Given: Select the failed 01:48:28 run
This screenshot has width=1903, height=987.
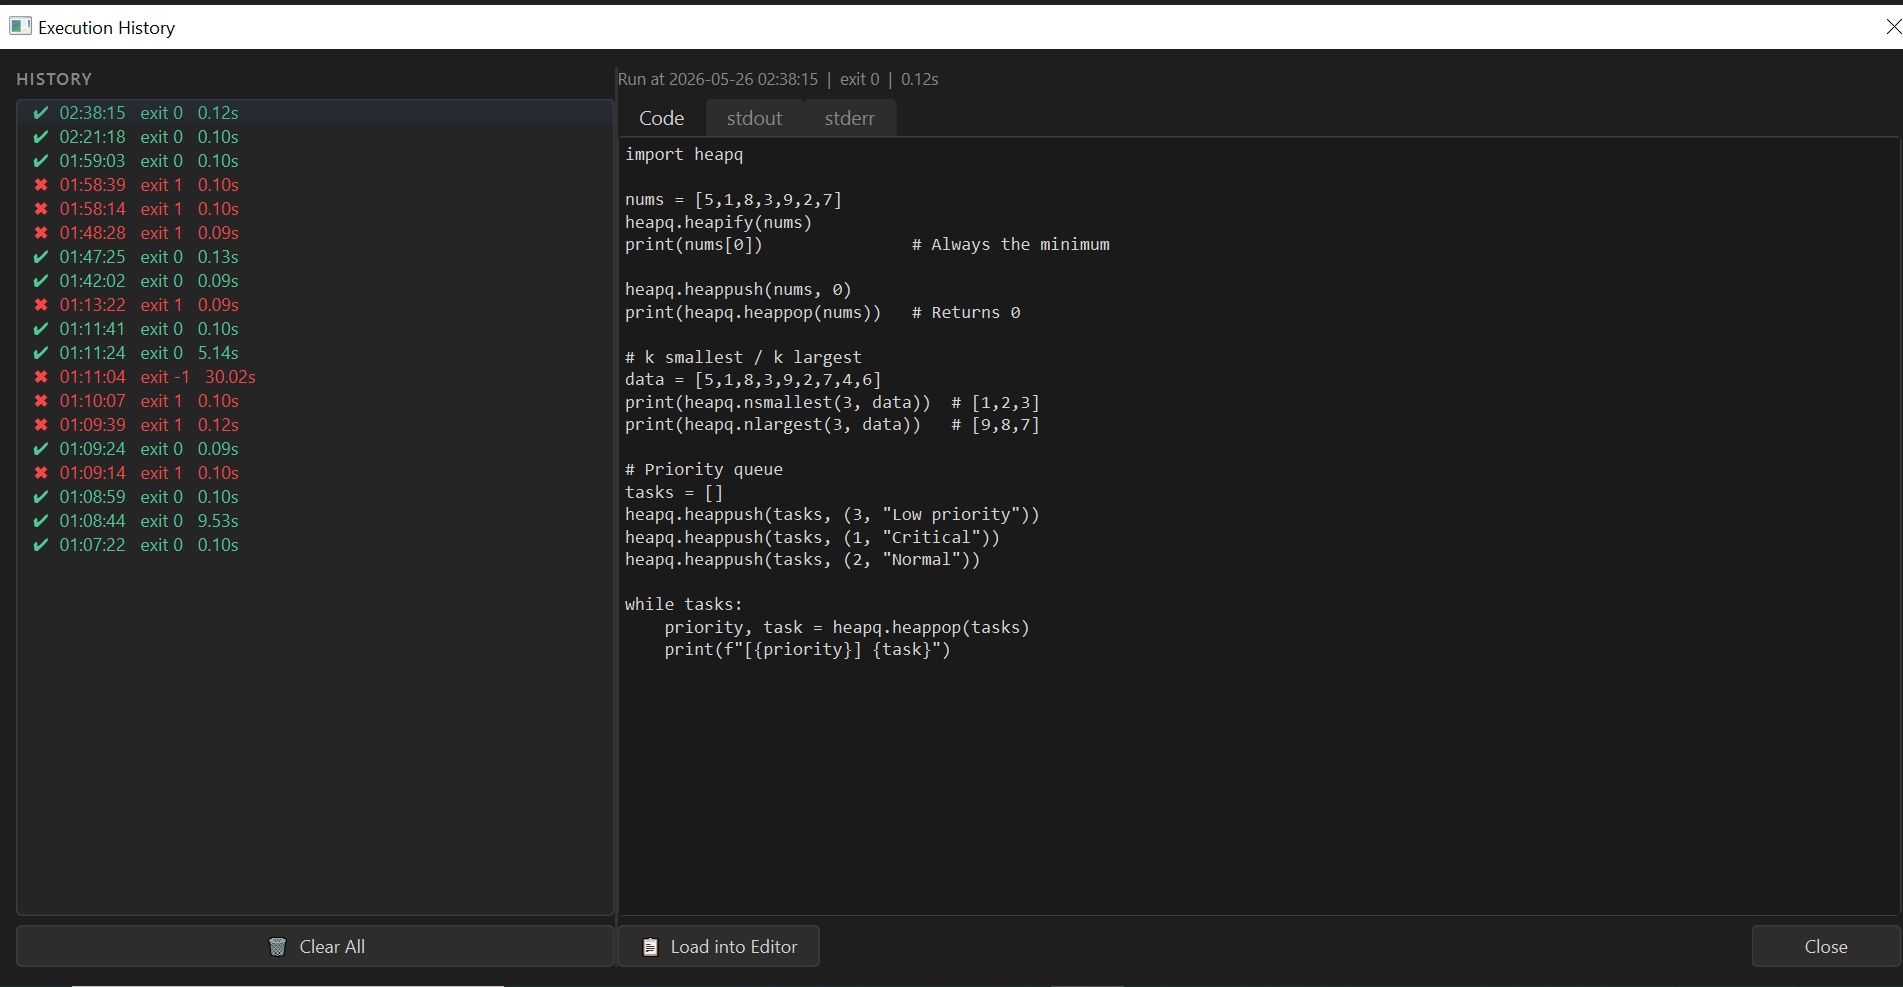Looking at the screenshot, I should point(315,233).
